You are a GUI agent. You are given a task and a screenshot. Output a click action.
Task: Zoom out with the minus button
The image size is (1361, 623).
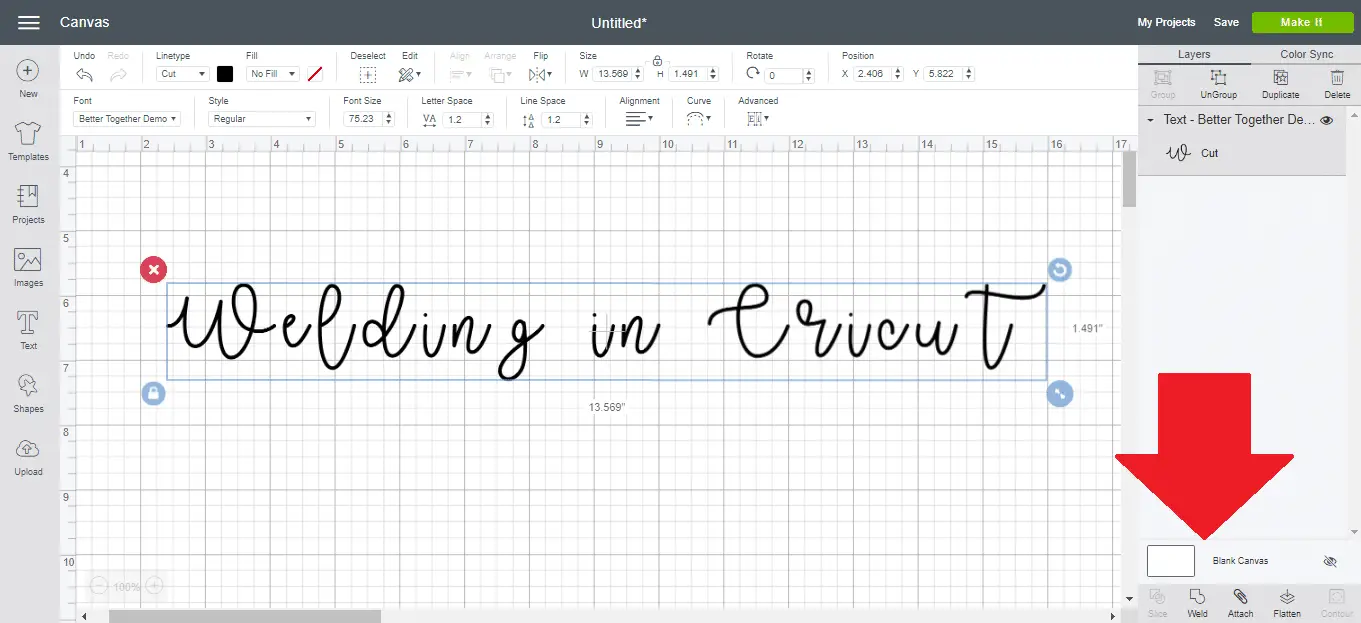(x=99, y=587)
